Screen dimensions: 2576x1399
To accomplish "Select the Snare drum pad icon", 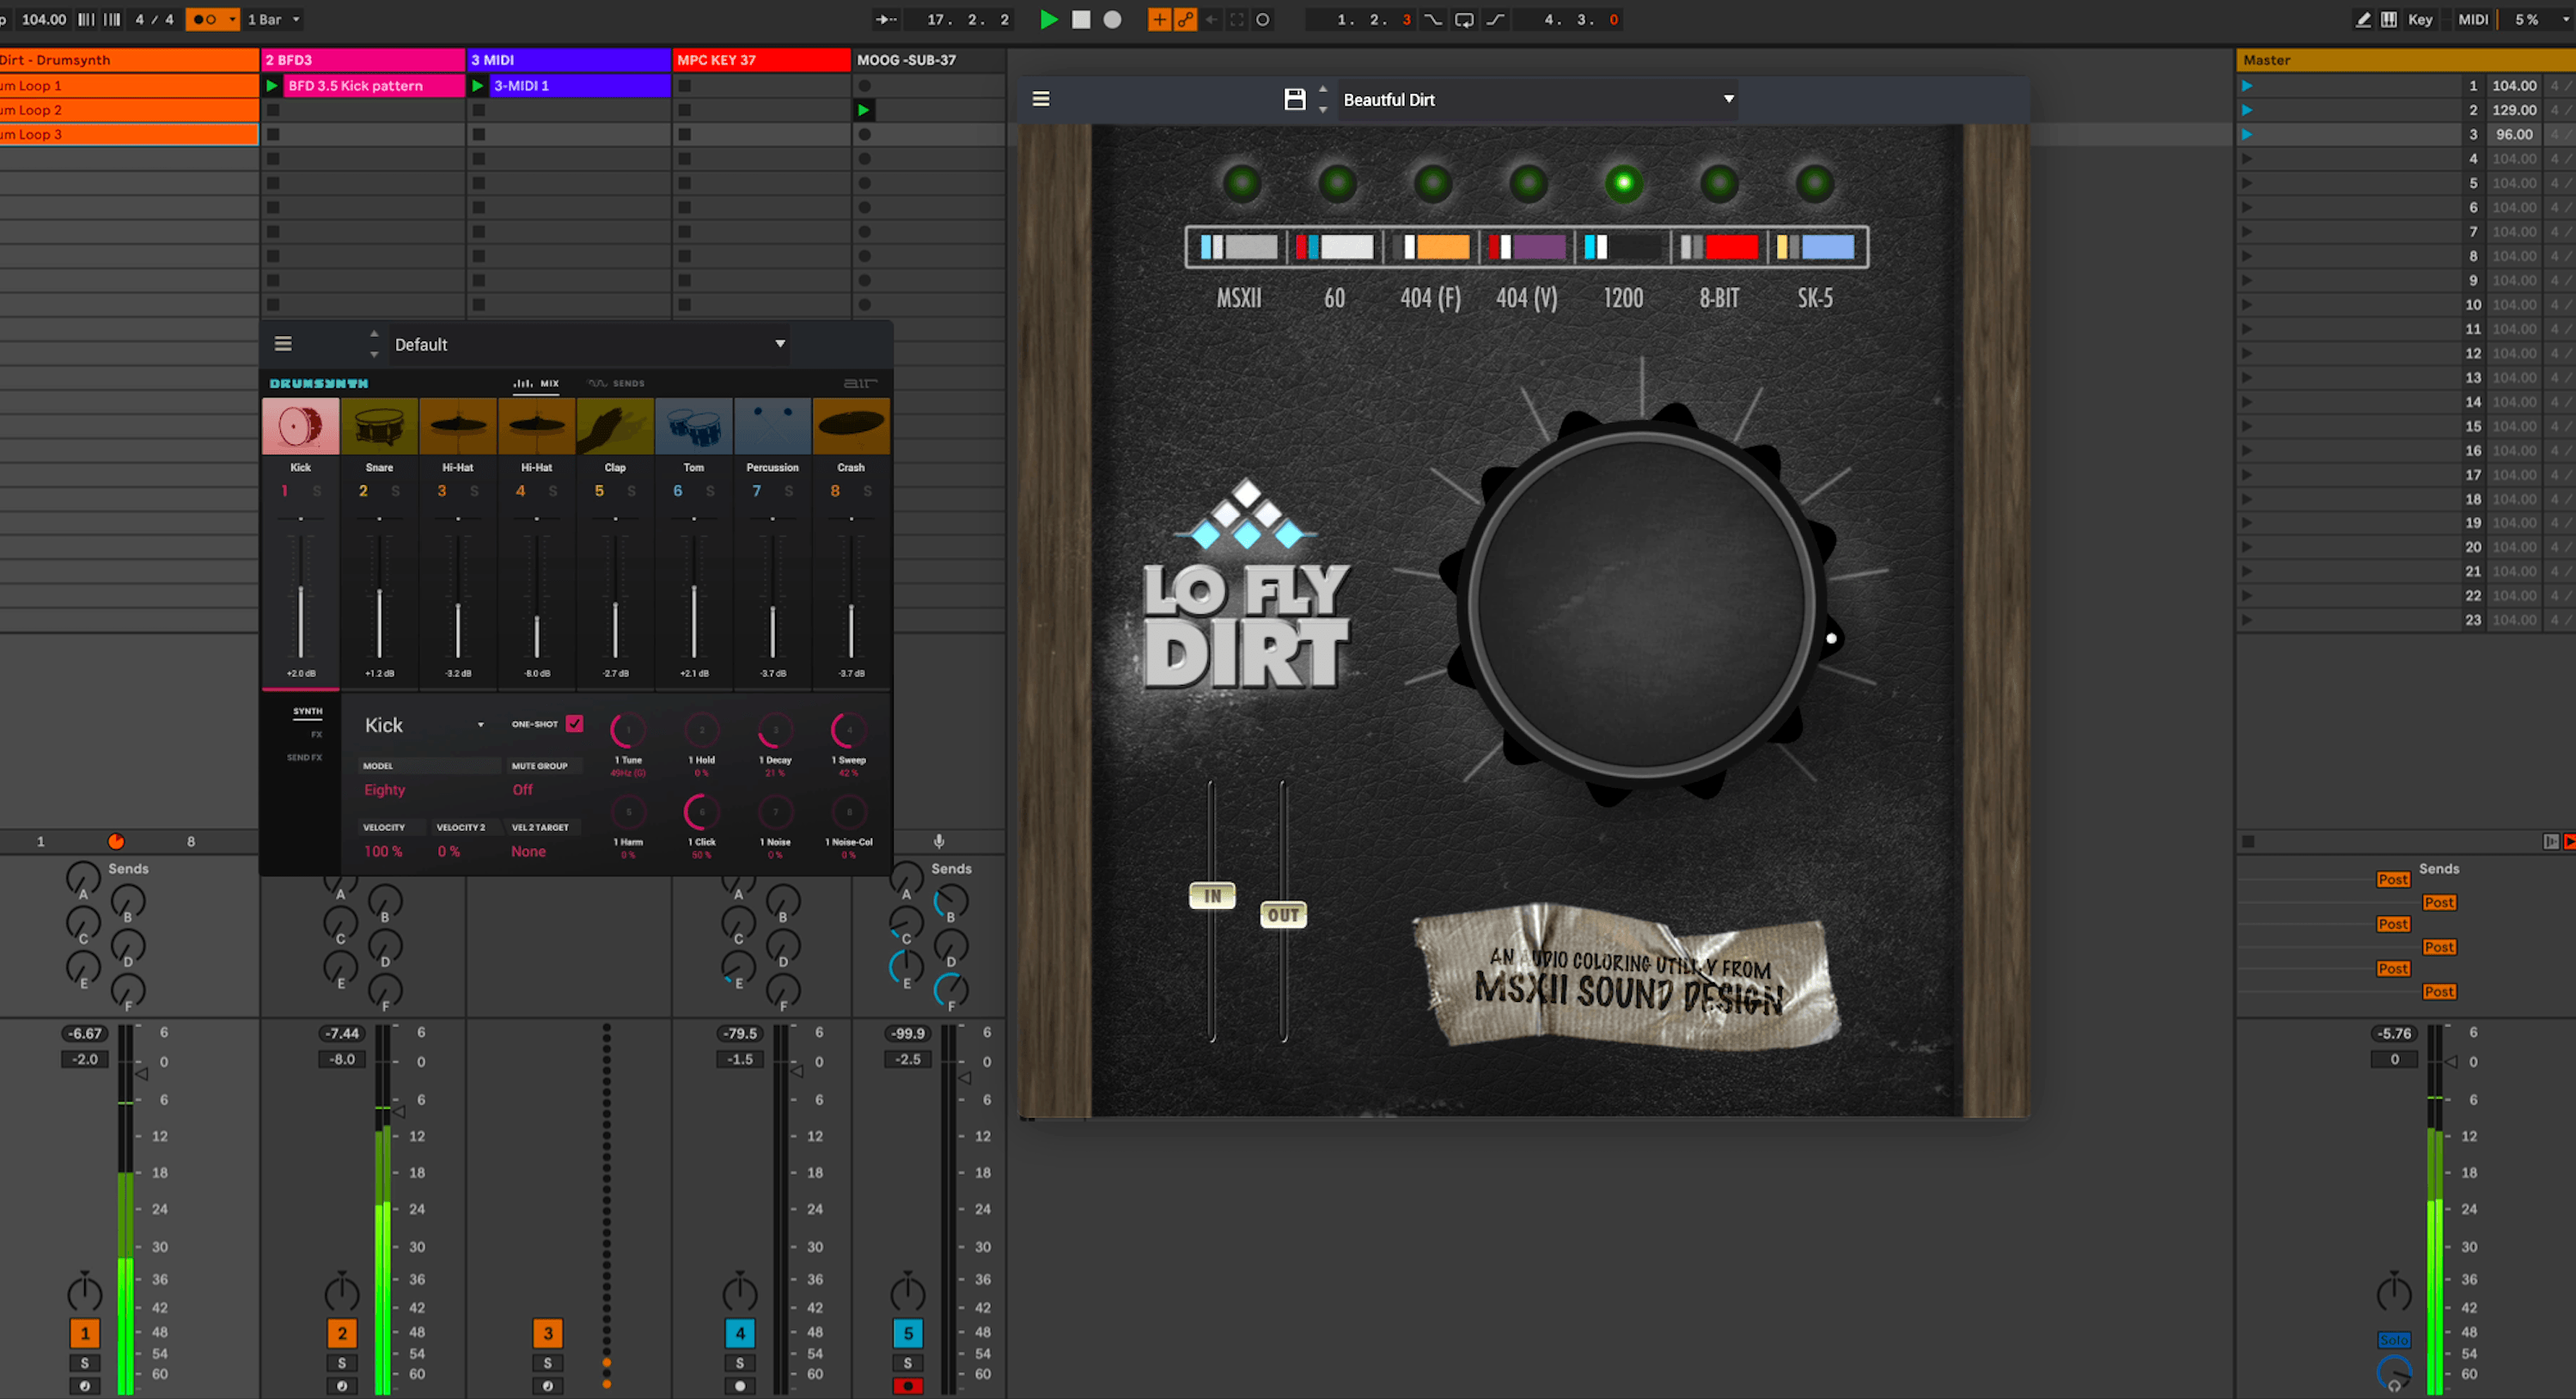I will point(379,427).
